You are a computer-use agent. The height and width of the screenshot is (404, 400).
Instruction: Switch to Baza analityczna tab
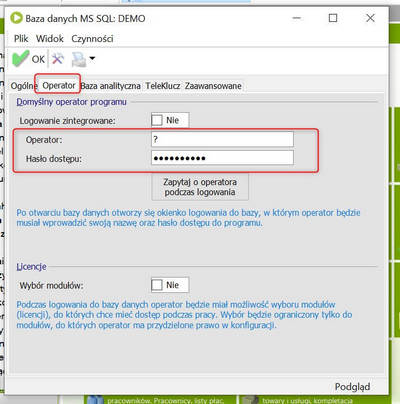[x=110, y=86]
